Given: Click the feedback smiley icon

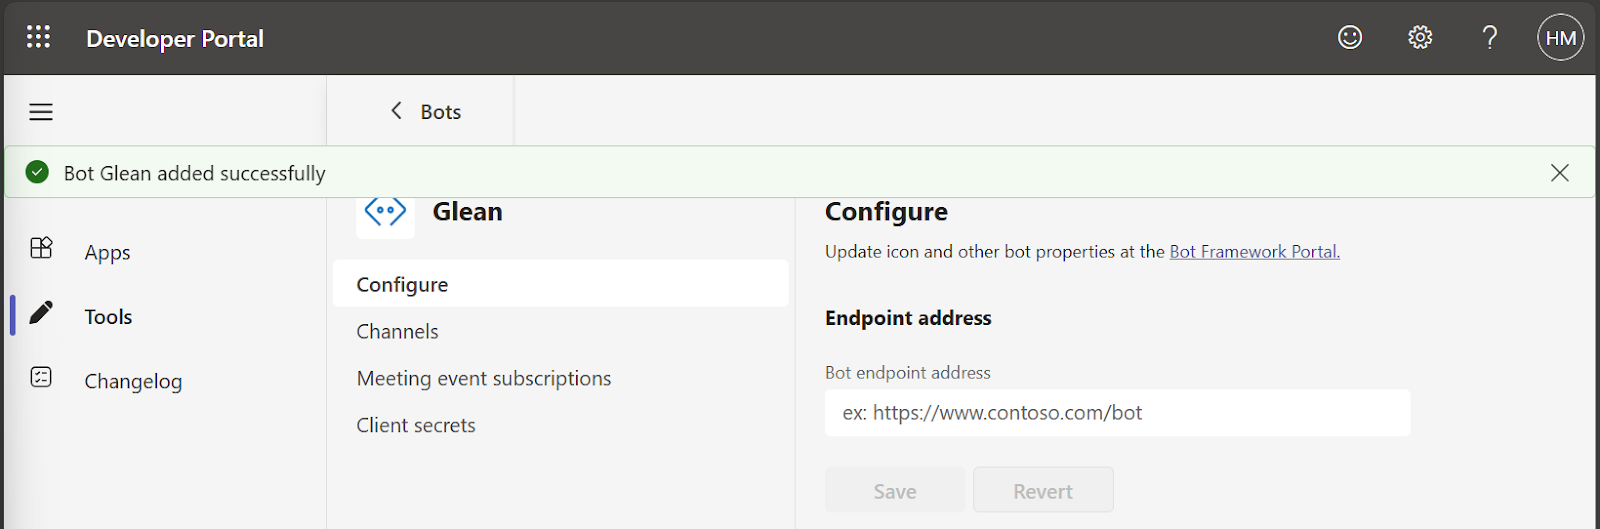Looking at the screenshot, I should click(1350, 38).
